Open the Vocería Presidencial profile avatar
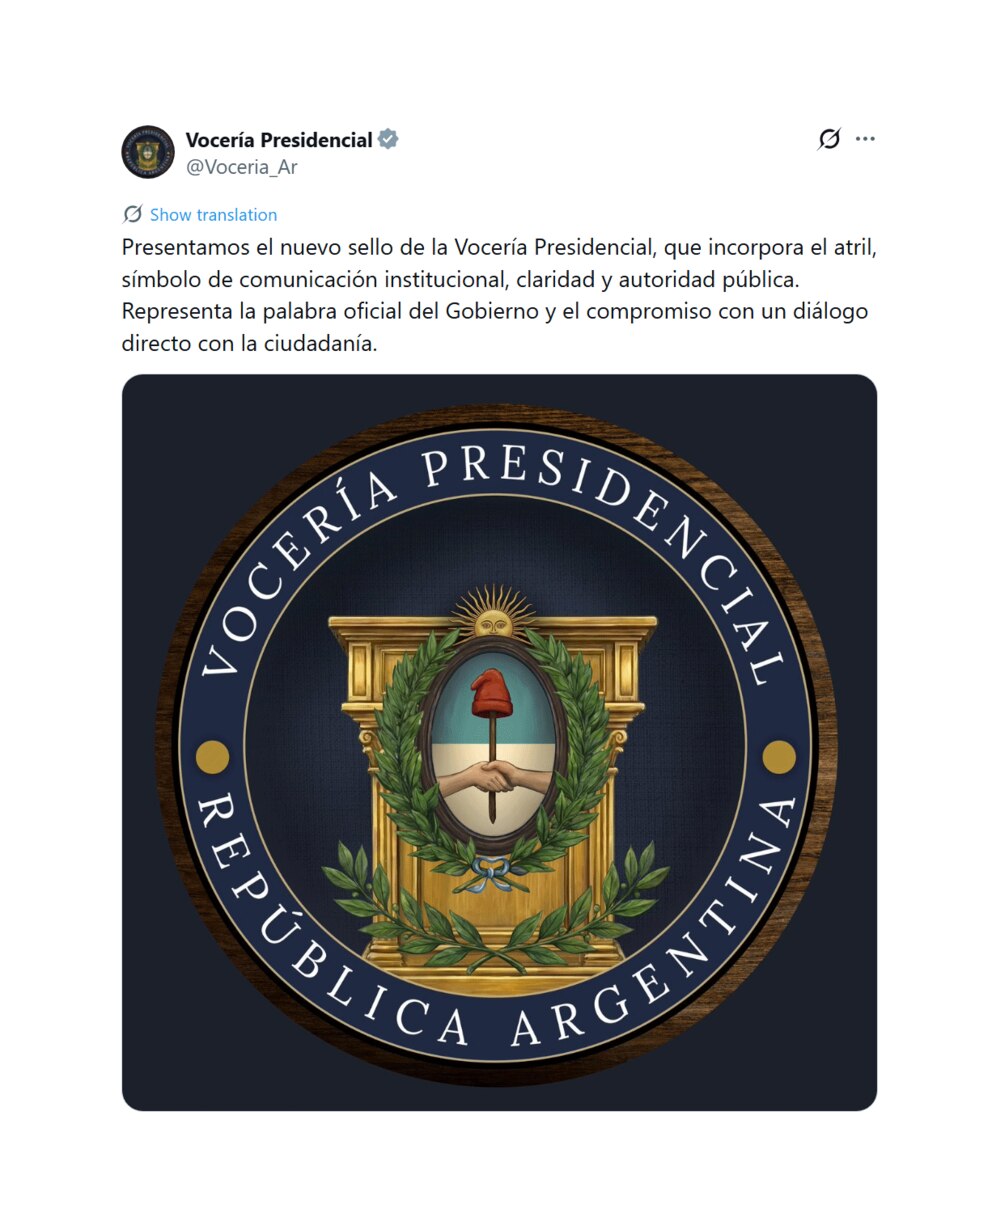This screenshot has width=992, height=1217. 148,153
